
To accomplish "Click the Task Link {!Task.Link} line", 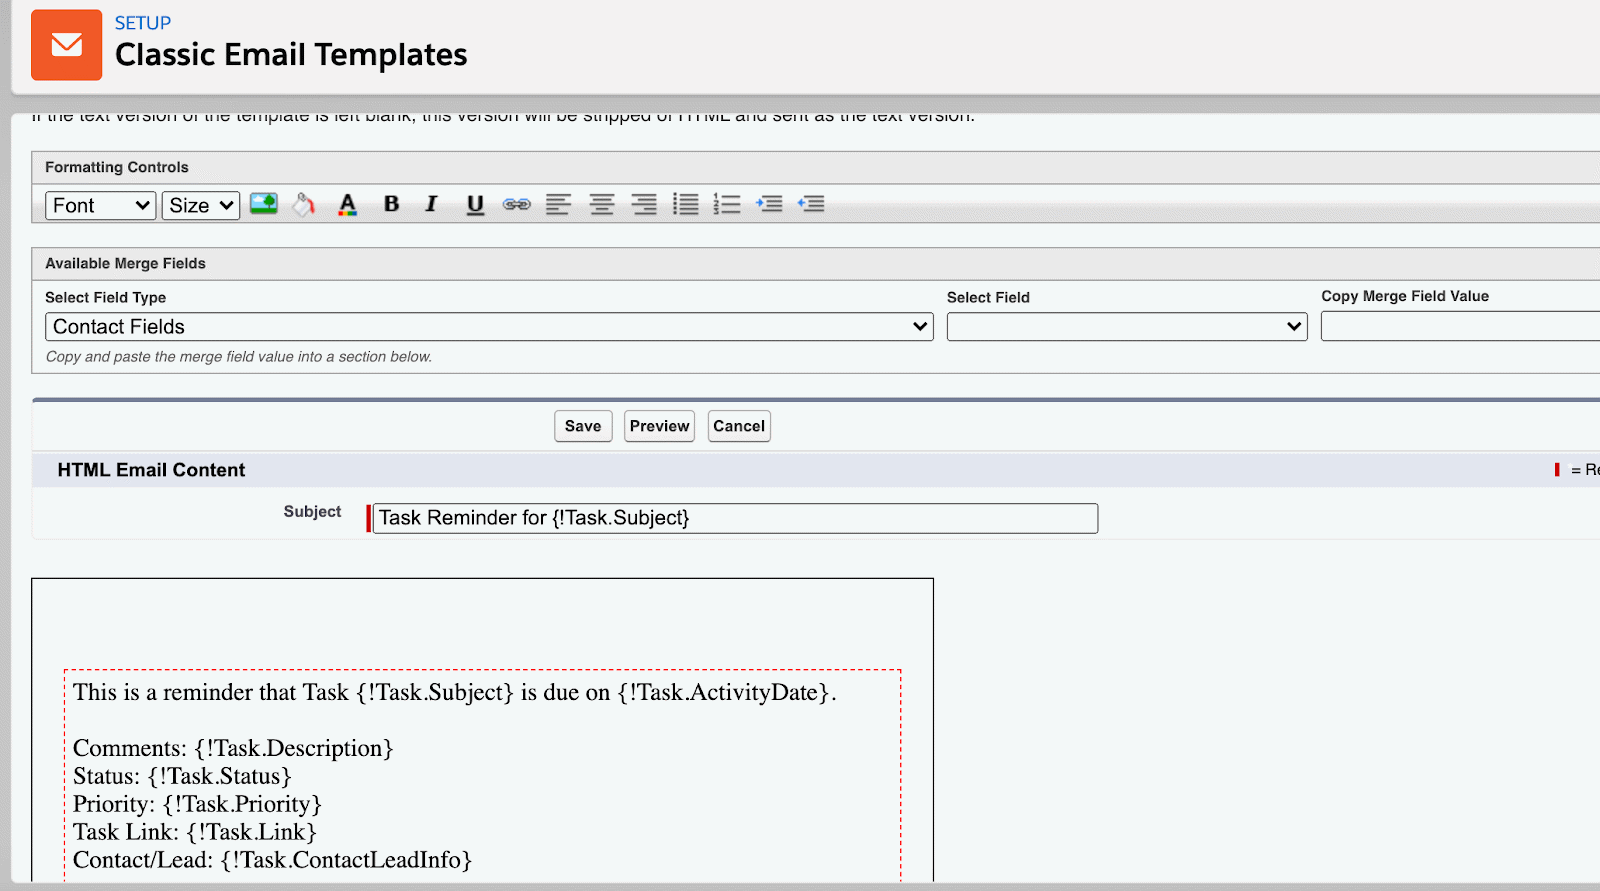I will tap(195, 832).
